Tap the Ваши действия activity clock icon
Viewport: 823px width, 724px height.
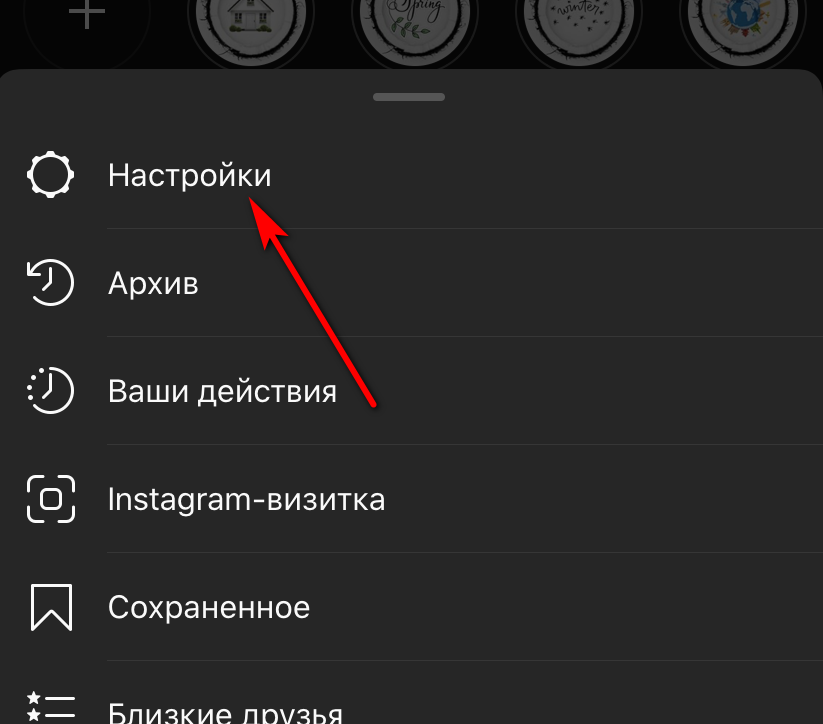point(50,391)
